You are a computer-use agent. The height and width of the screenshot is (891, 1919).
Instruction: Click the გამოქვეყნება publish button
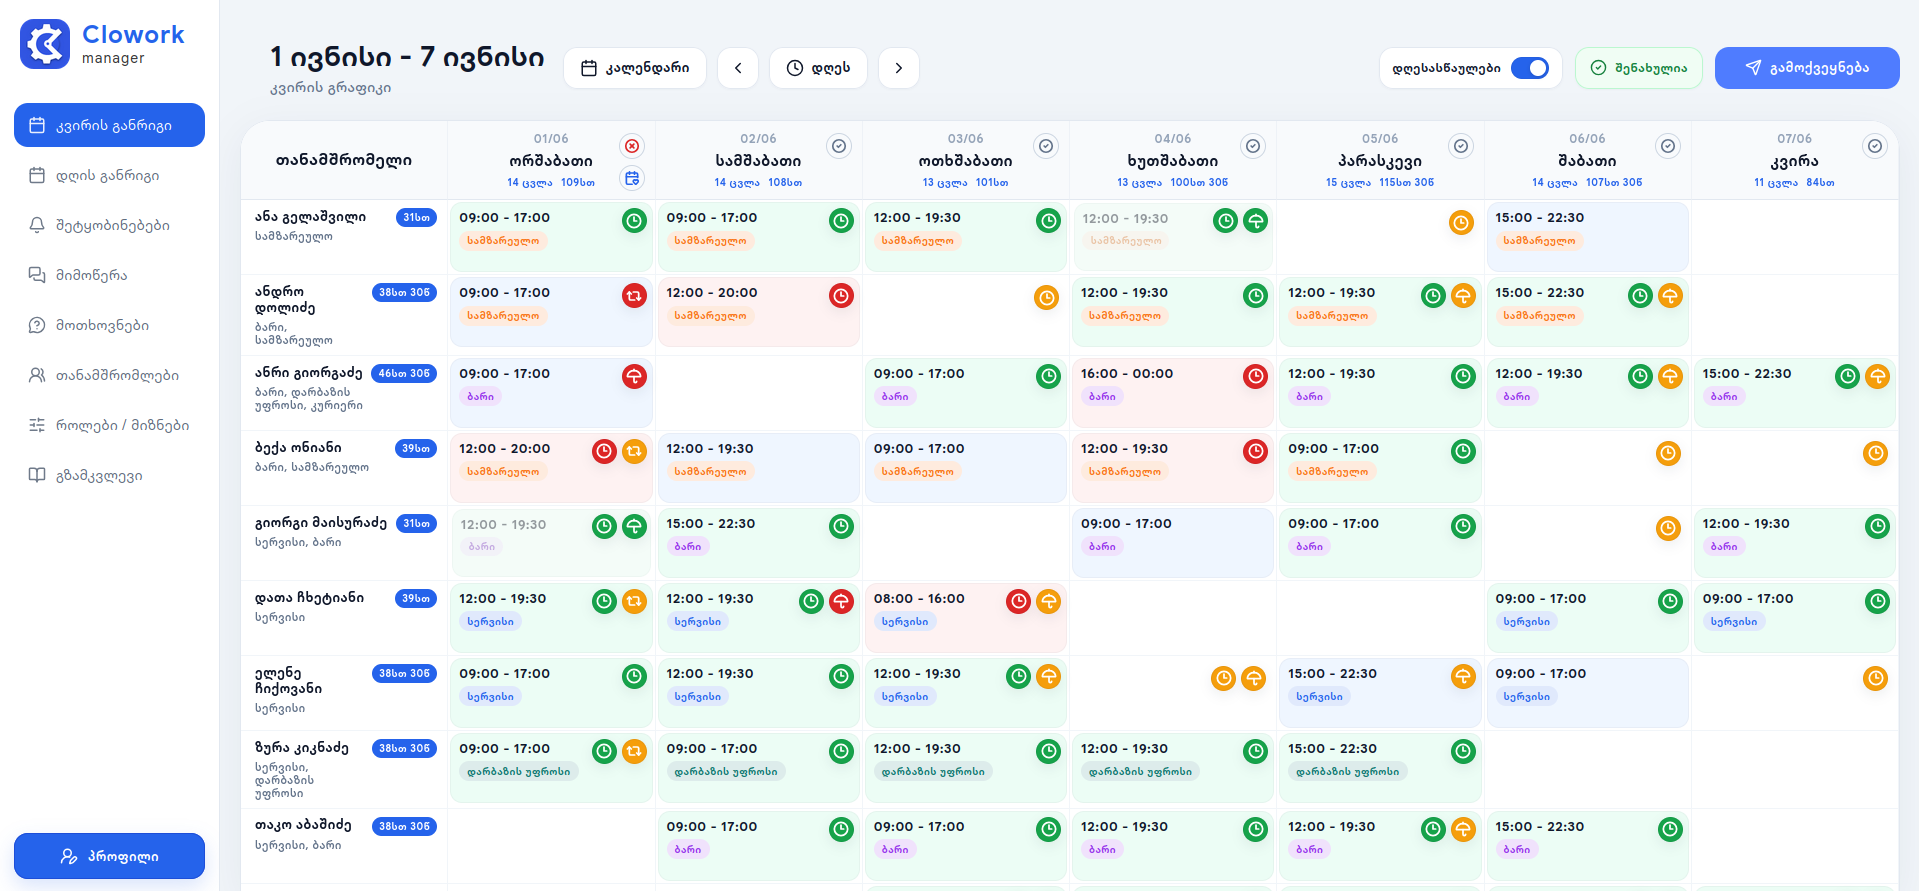click(1806, 68)
